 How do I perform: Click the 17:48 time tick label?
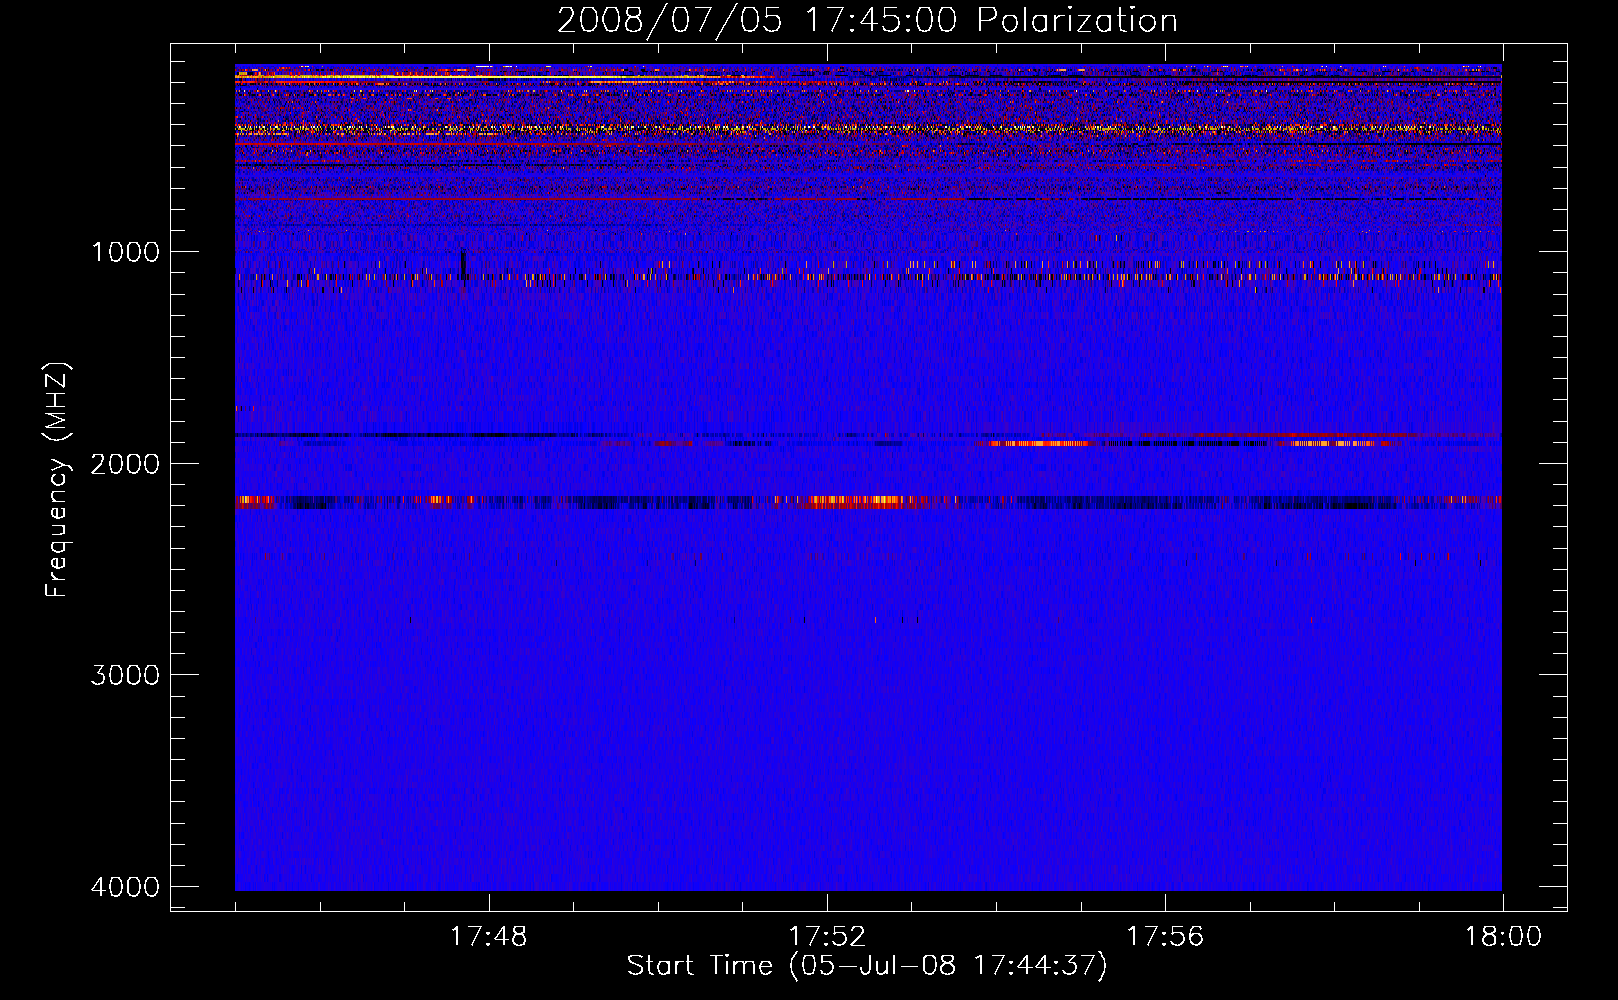pos(488,937)
